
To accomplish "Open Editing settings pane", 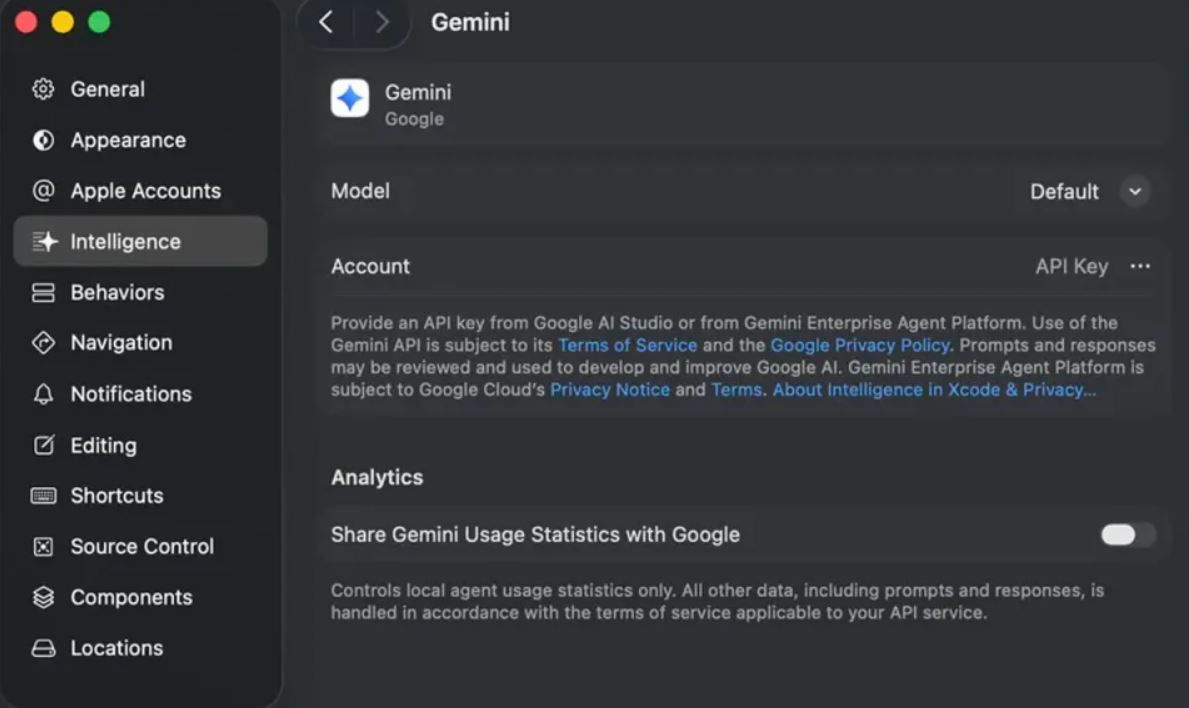I will 140,445.
